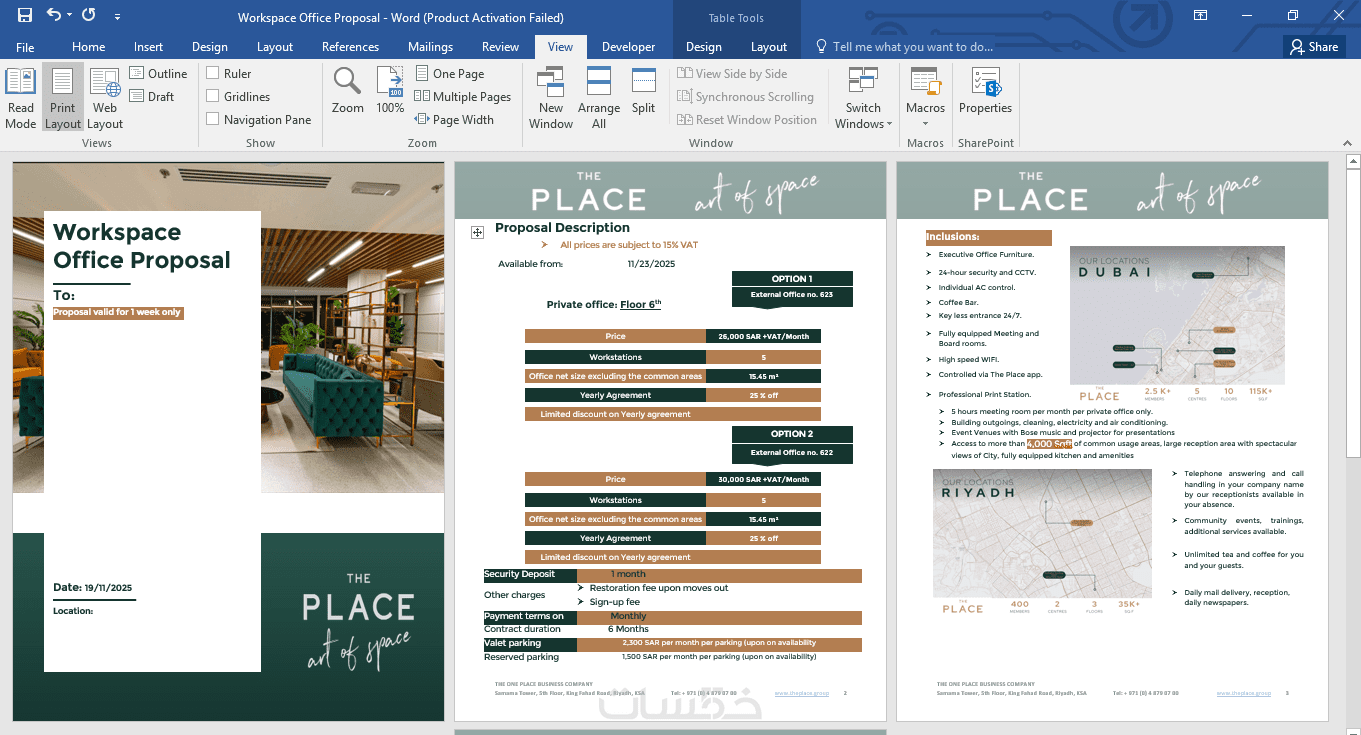Open a New Window of the document

tap(551, 98)
